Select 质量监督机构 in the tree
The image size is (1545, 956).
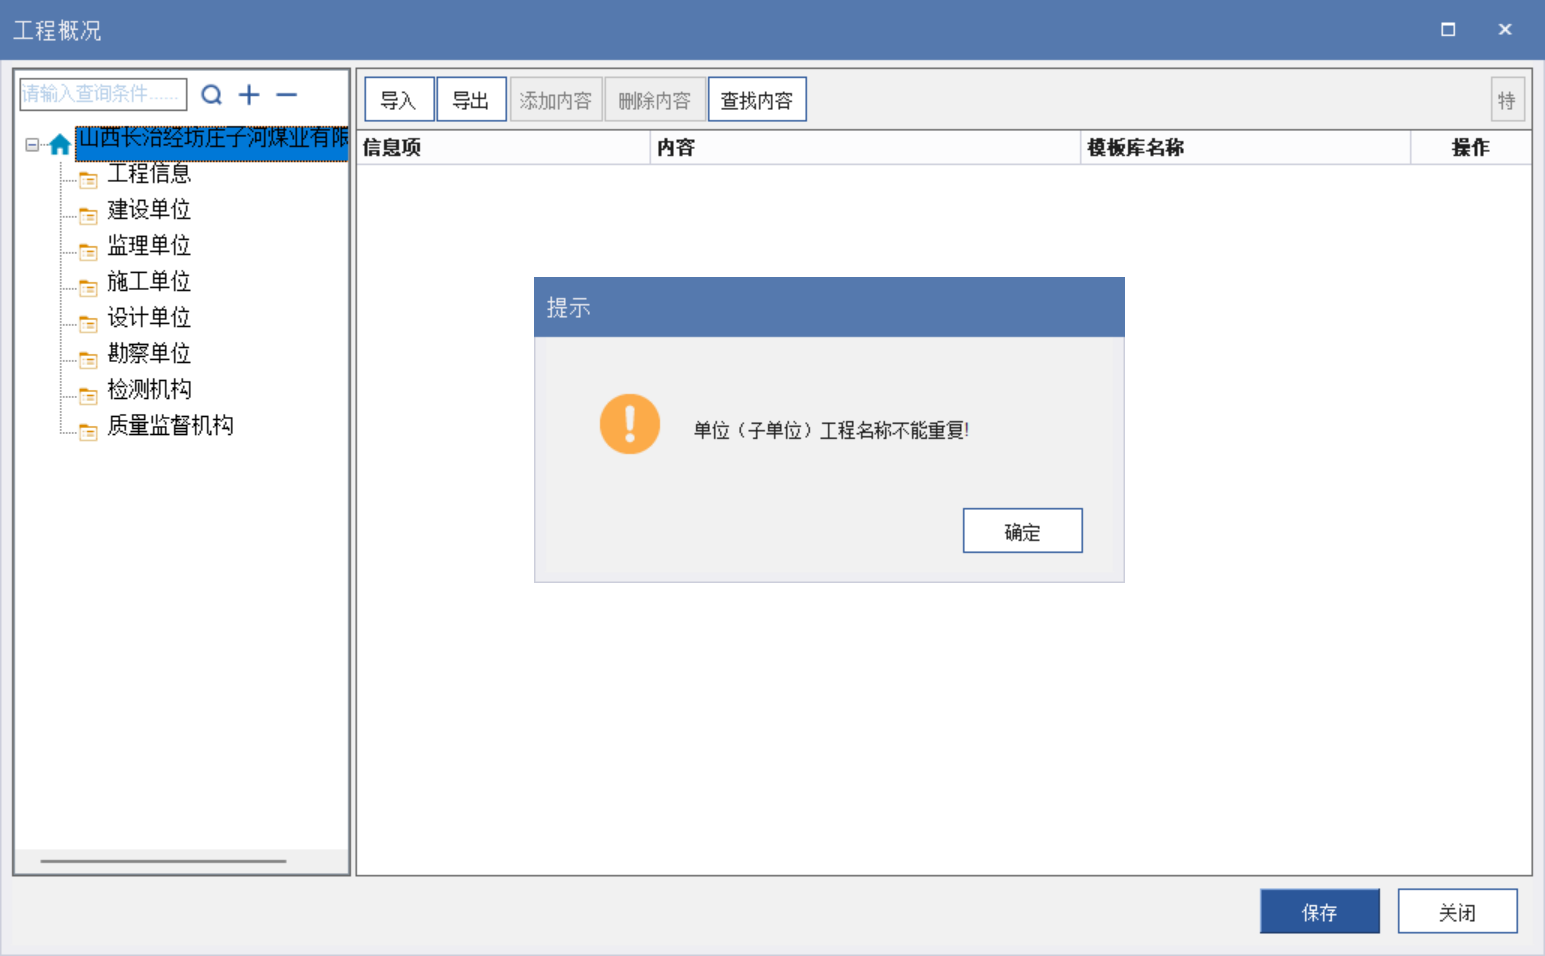coord(170,426)
